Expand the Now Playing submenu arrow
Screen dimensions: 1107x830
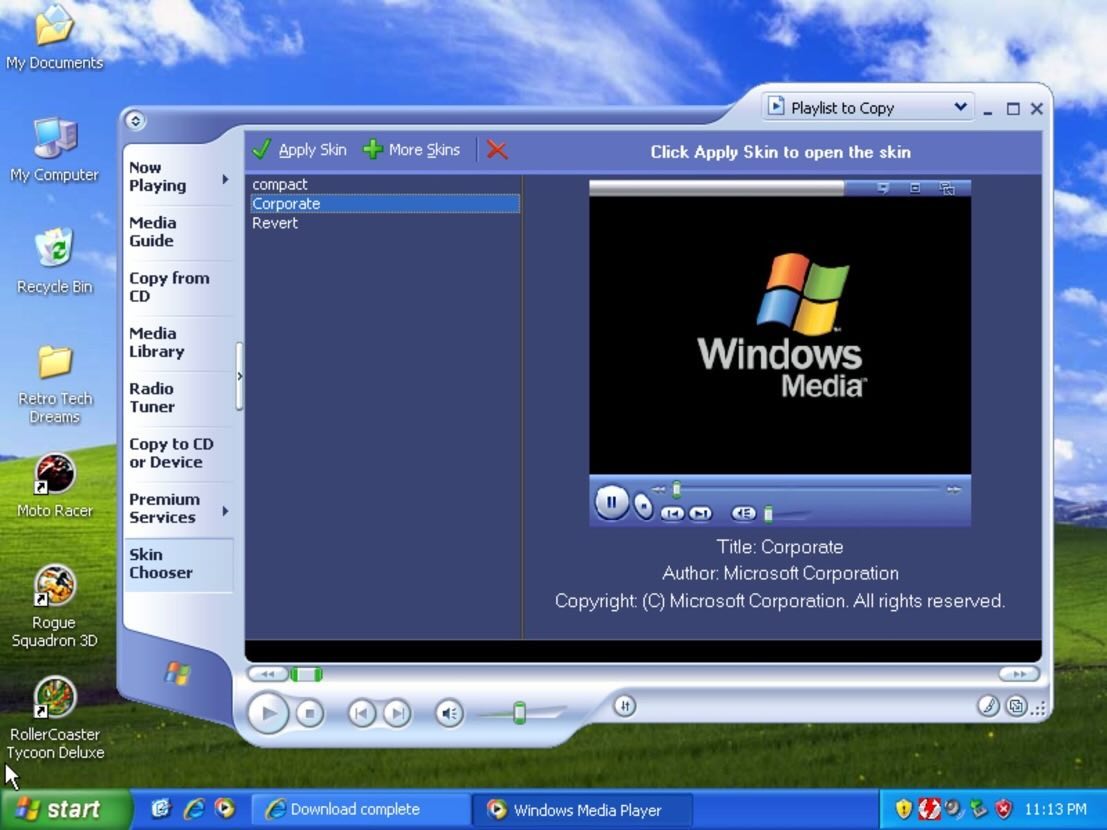point(225,177)
